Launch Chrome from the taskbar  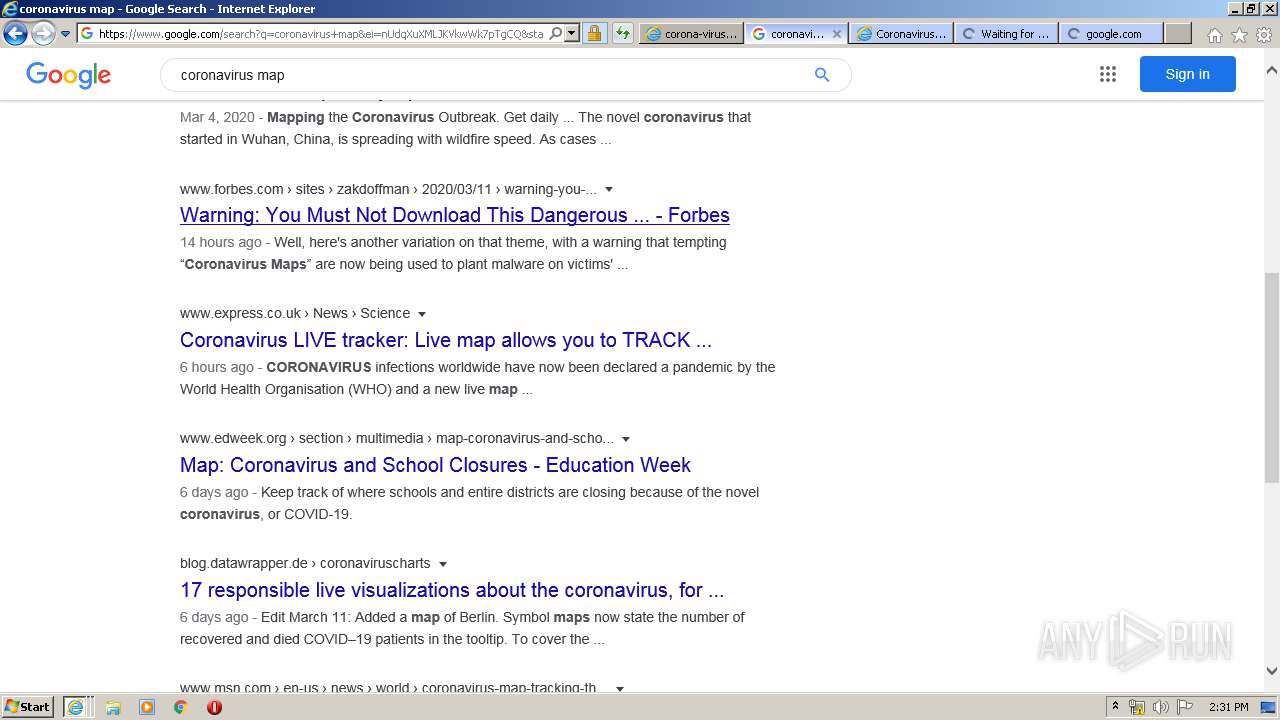coord(181,707)
